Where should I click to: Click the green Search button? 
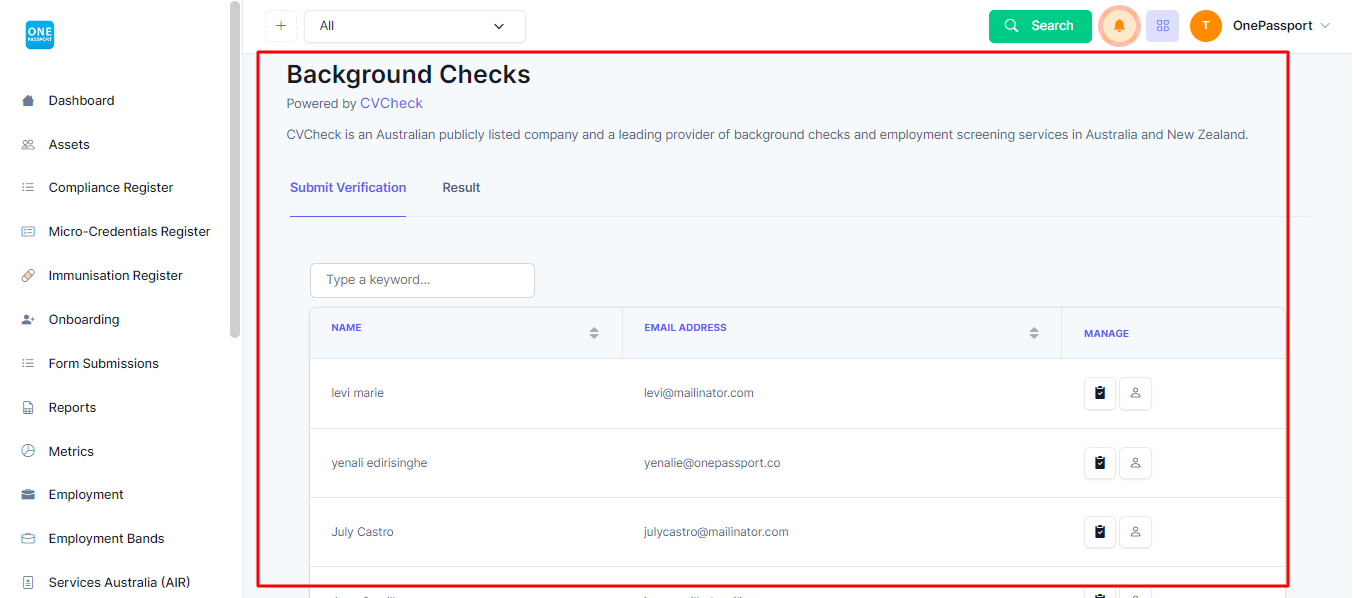click(1040, 26)
